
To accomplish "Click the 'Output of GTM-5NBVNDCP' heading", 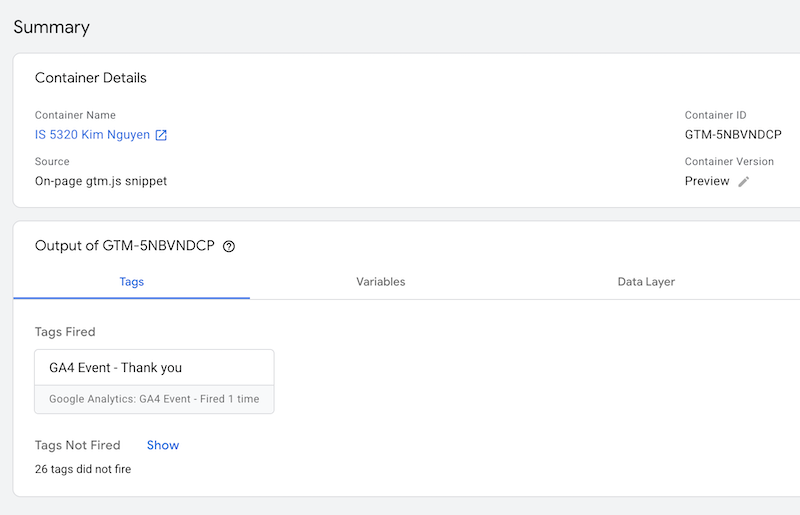I will click(125, 246).
